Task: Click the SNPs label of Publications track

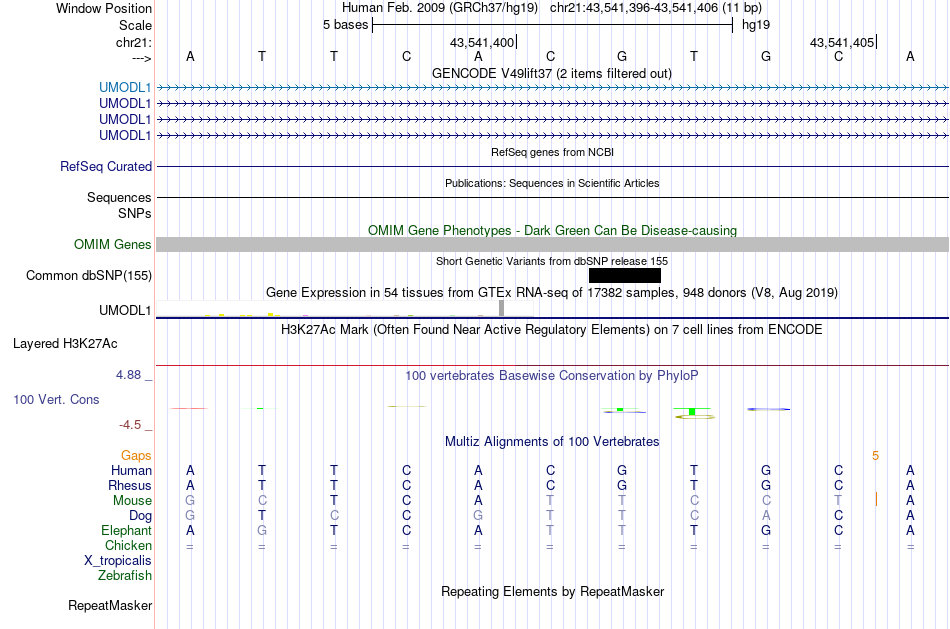Action: pos(135,213)
